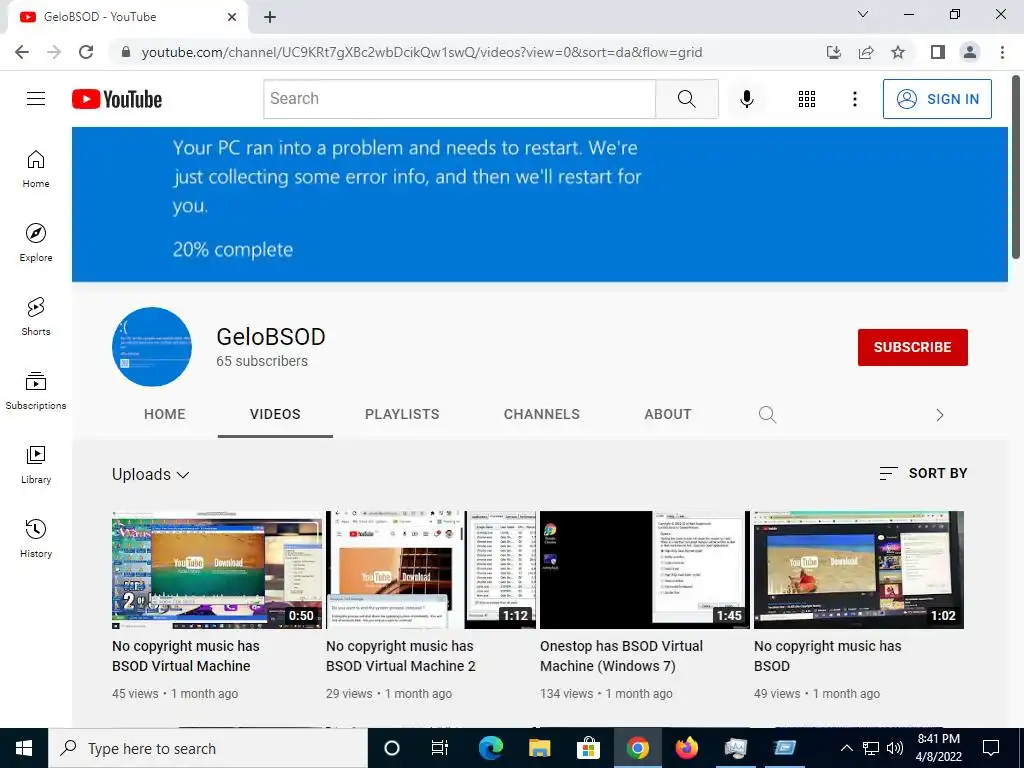Close the GeloBSOD browser tab
This screenshot has width=1024, height=768.
click(x=232, y=17)
